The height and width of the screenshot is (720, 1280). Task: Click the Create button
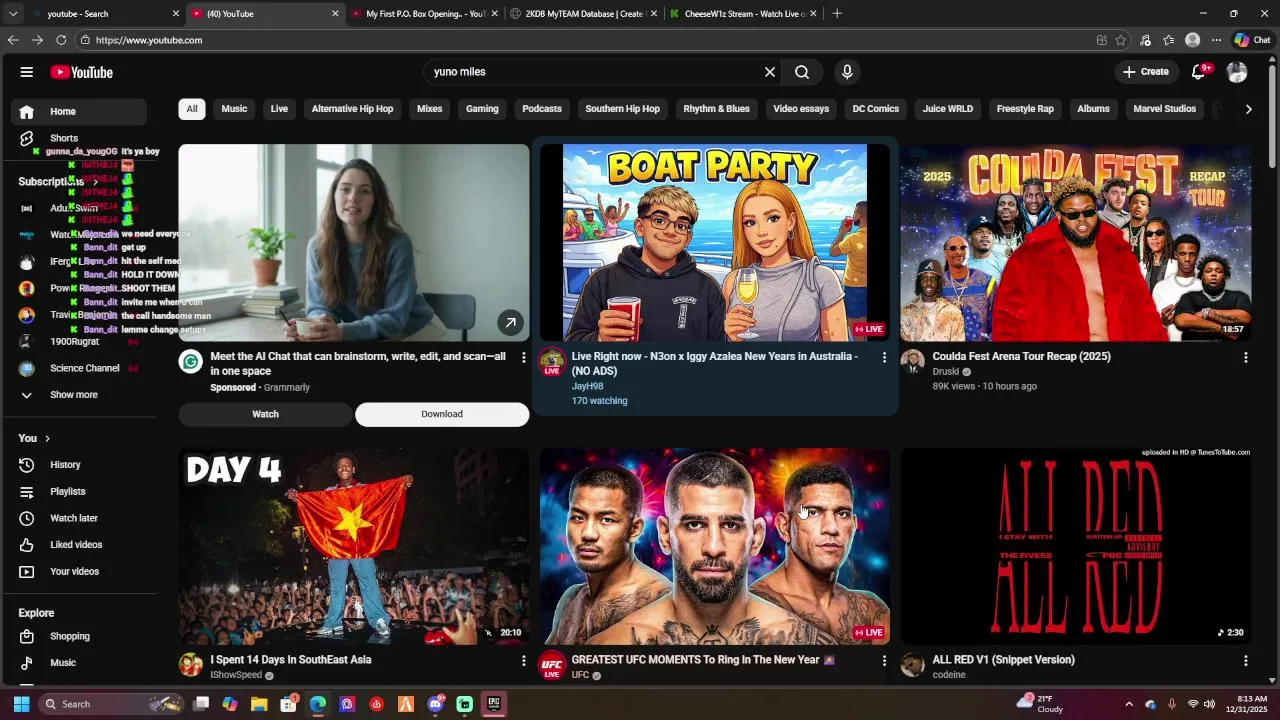[1145, 72]
